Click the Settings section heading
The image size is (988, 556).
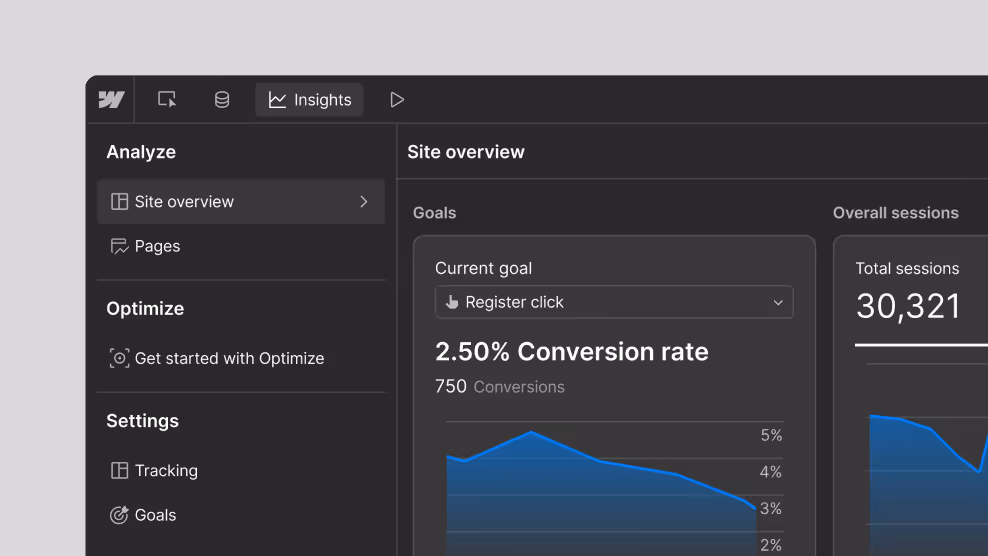click(142, 420)
